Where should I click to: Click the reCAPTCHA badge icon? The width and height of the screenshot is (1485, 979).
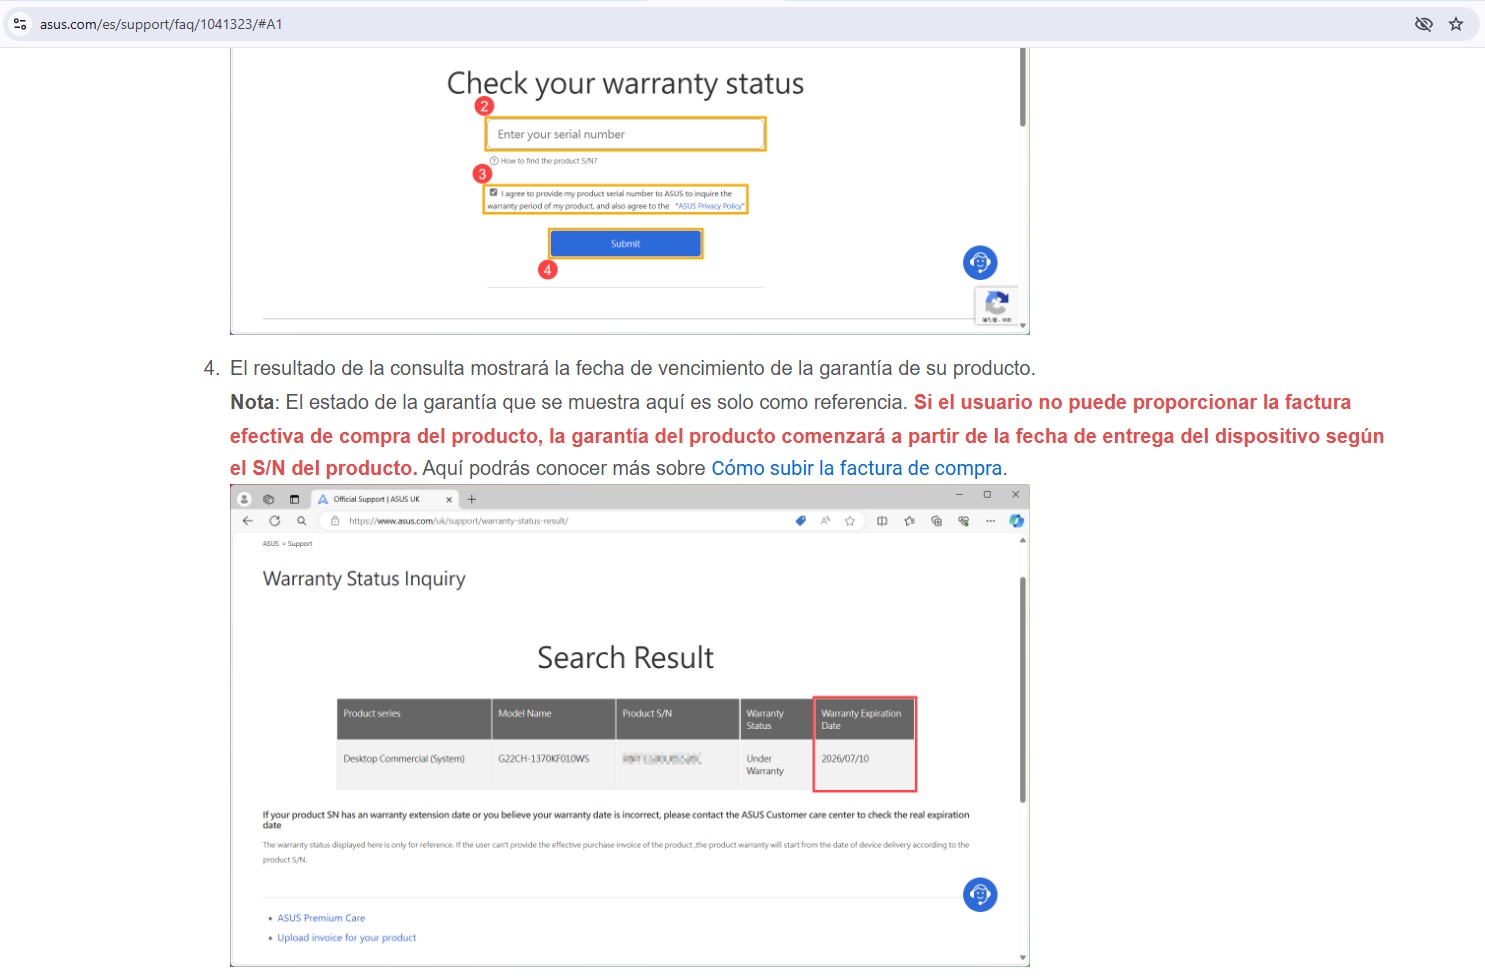click(997, 305)
